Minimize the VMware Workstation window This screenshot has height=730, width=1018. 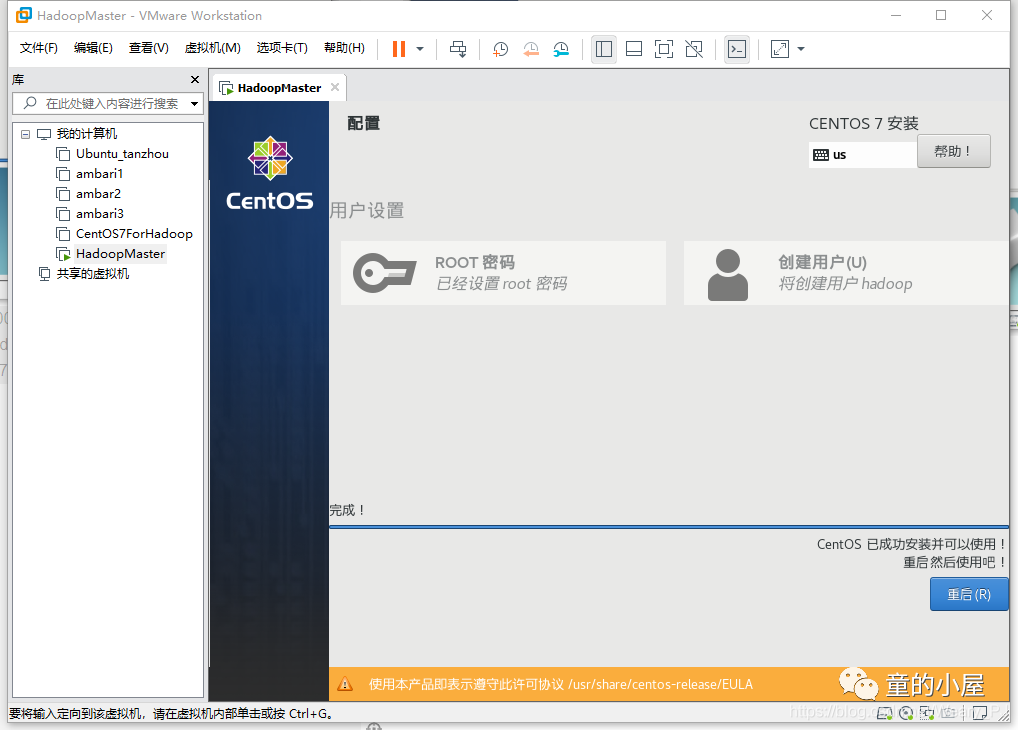896,16
